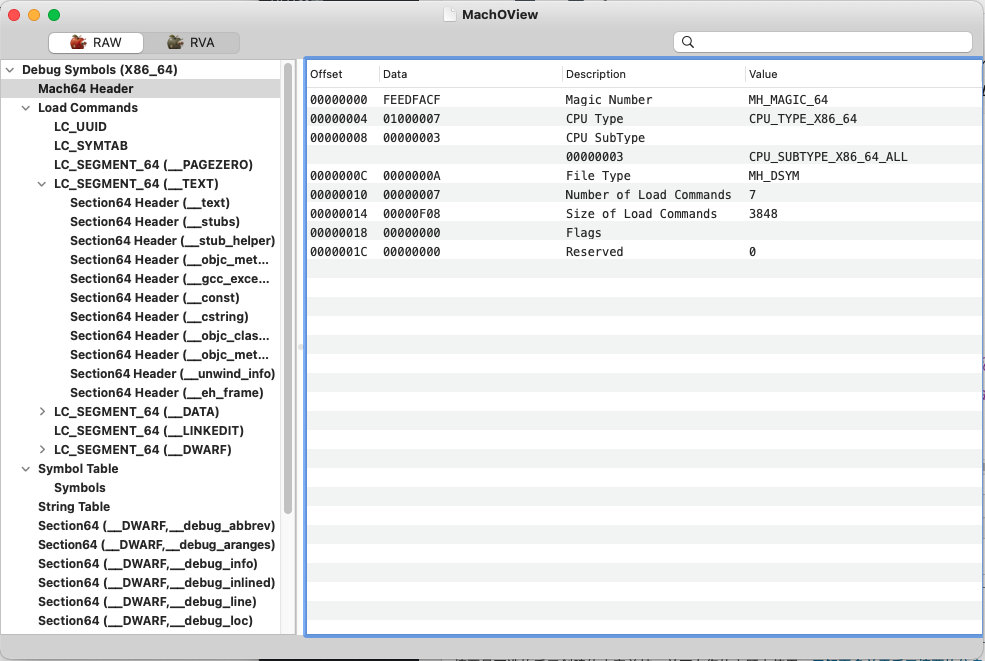Select the Number of Load Commands row
Image resolution: width=985 pixels, height=661 pixels.
coord(645,195)
